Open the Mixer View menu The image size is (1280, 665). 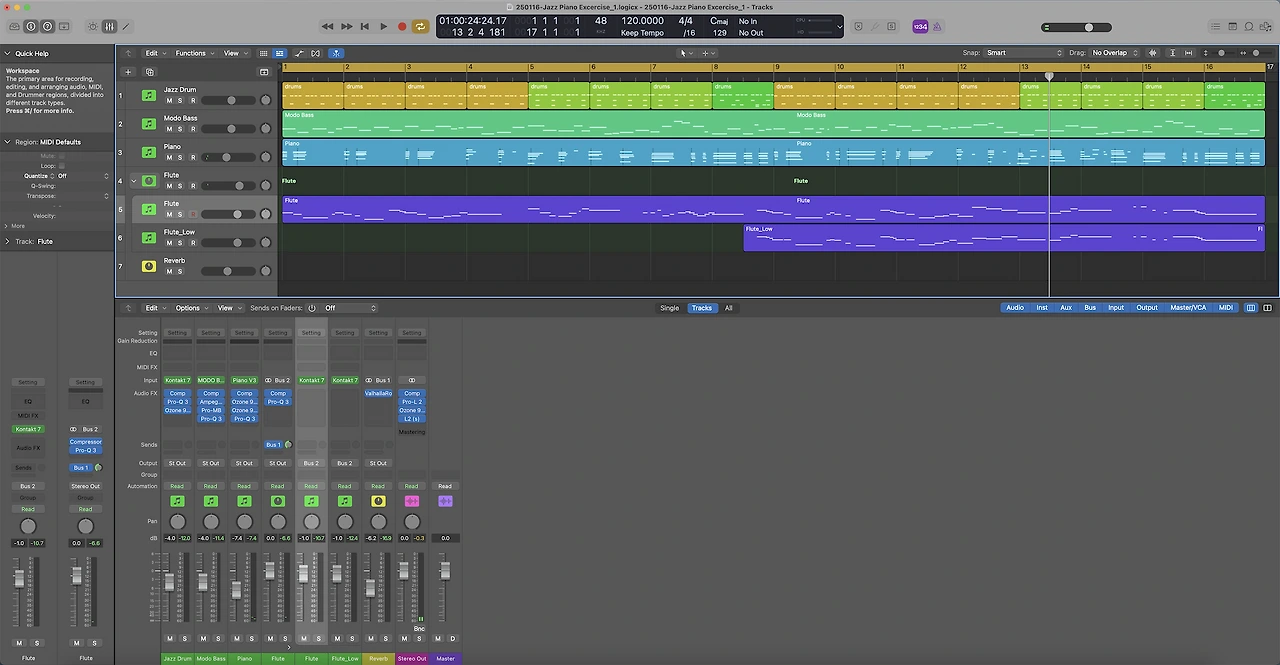click(228, 308)
